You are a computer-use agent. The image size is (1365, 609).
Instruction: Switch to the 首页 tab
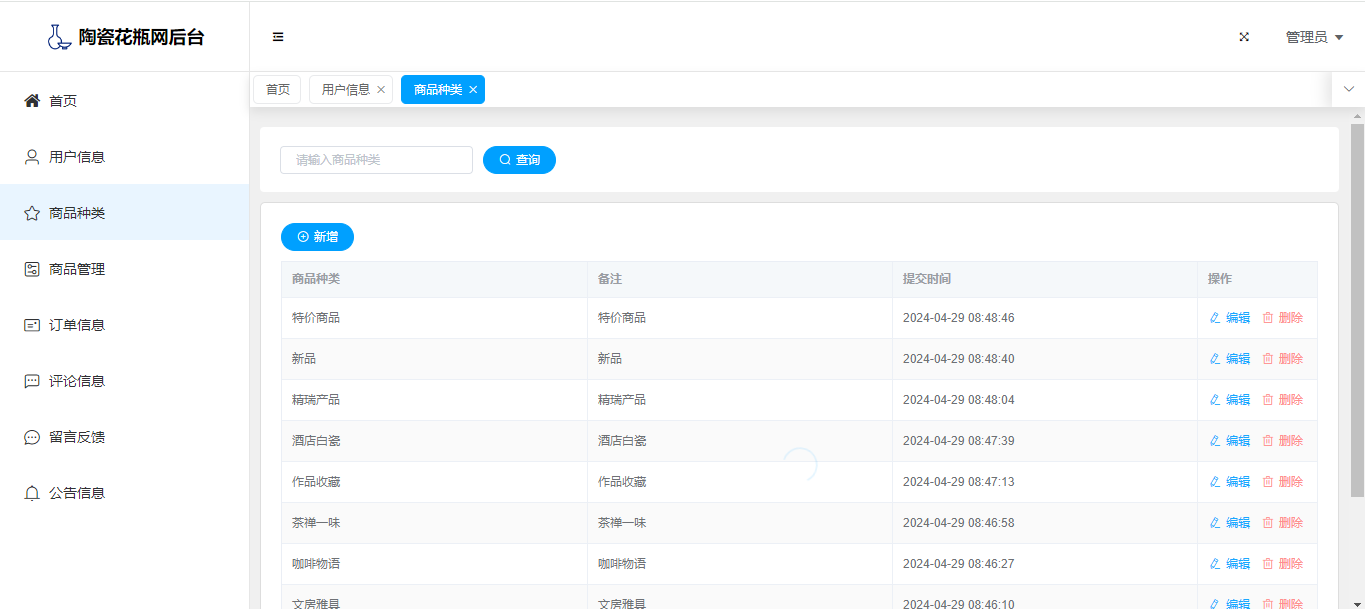click(277, 89)
